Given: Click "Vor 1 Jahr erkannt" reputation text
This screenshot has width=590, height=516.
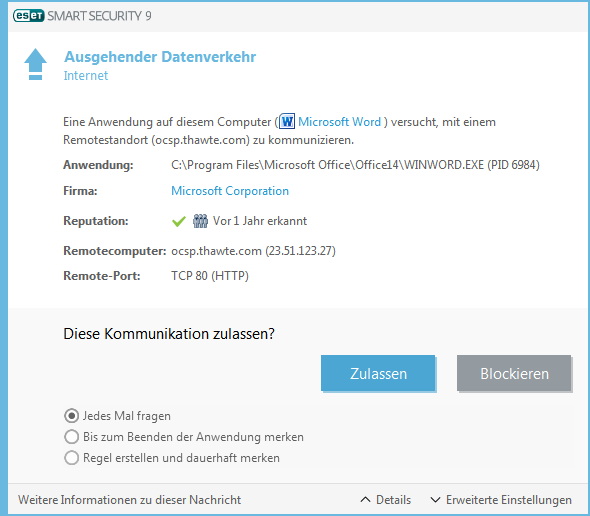Looking at the screenshot, I should coord(260,221).
